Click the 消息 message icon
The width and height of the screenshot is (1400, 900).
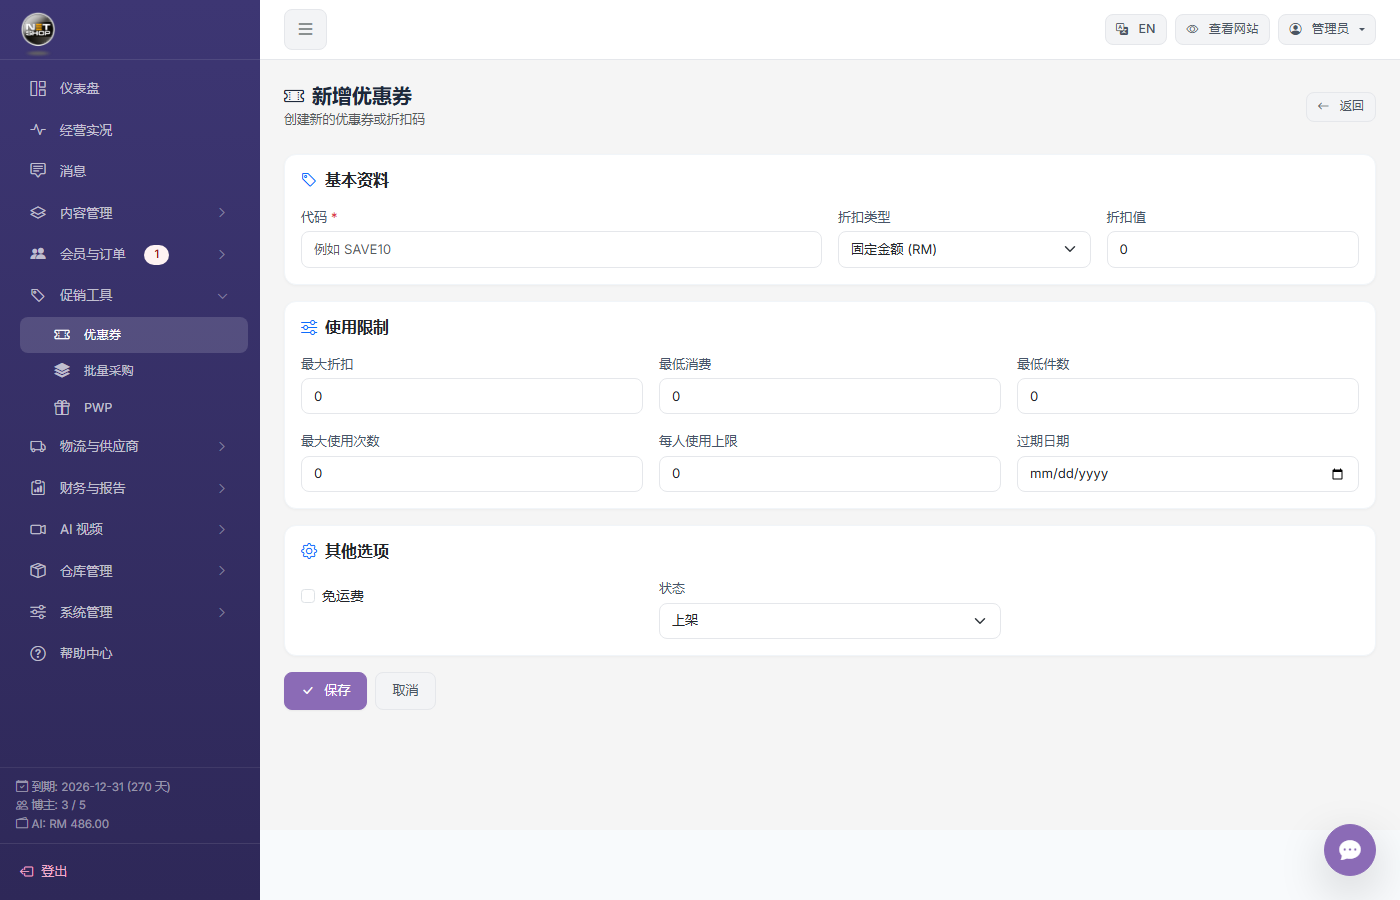click(x=38, y=171)
